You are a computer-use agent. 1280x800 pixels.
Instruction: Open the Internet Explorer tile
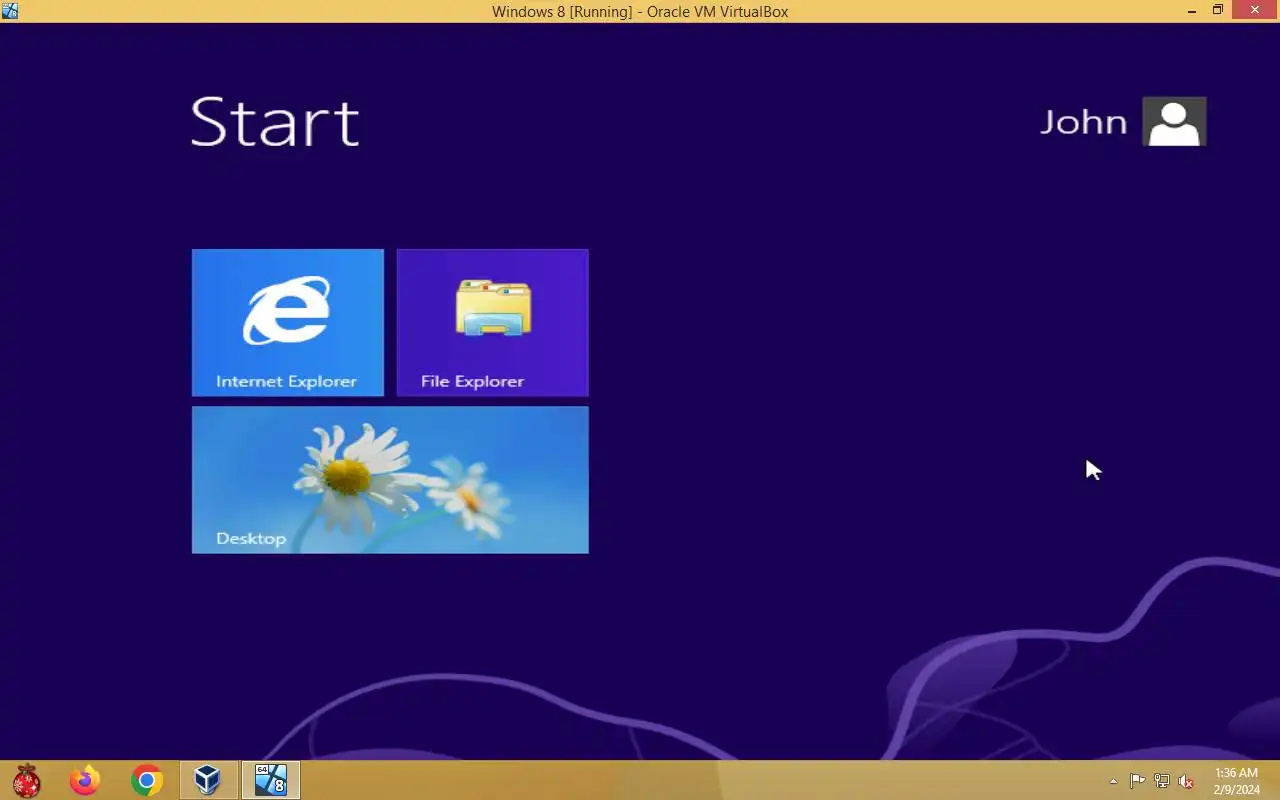tap(288, 322)
